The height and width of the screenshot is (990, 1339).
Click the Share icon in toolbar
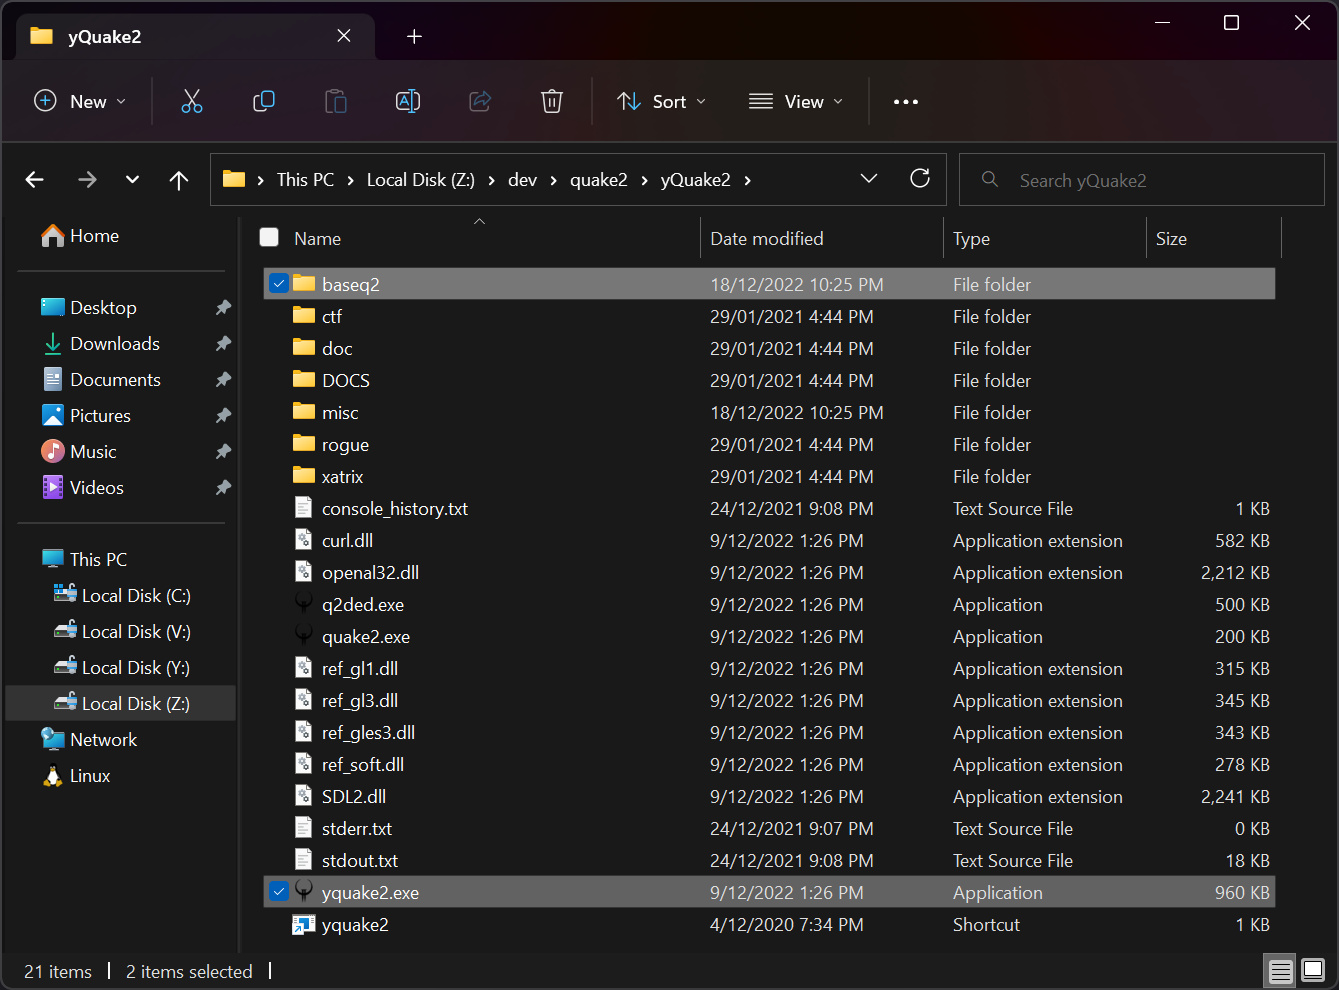[480, 101]
